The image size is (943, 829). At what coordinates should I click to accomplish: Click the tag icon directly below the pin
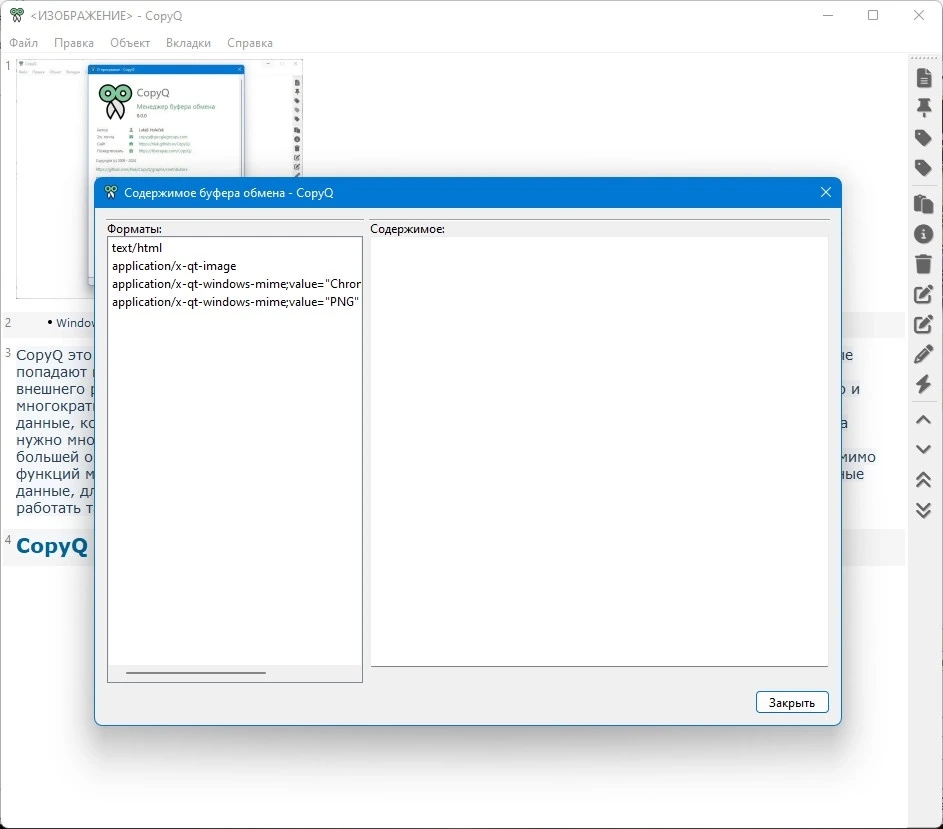point(924,138)
